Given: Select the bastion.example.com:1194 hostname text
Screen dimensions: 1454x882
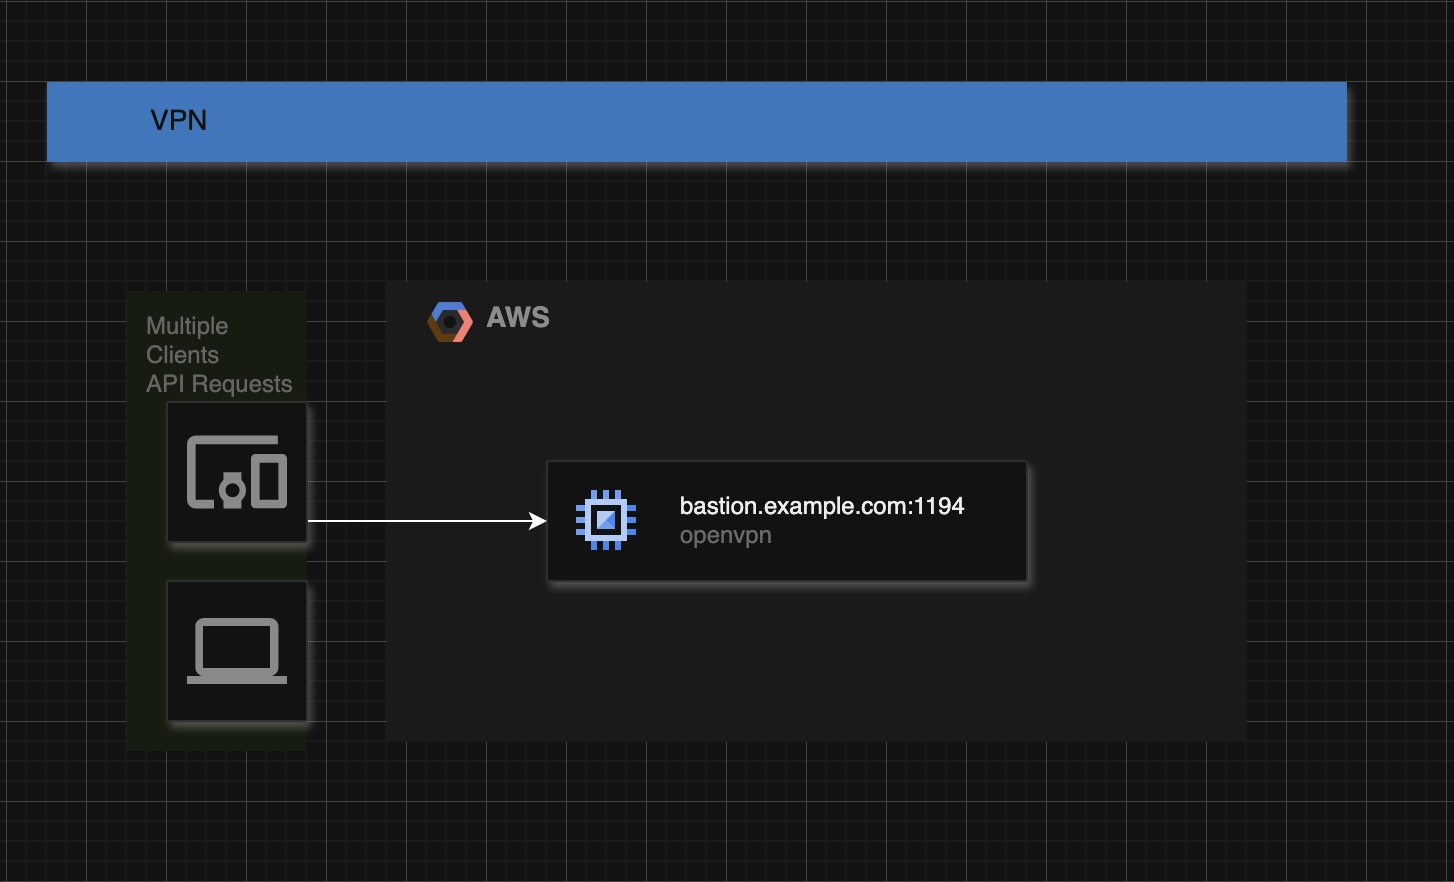Looking at the screenshot, I should tap(821, 506).
